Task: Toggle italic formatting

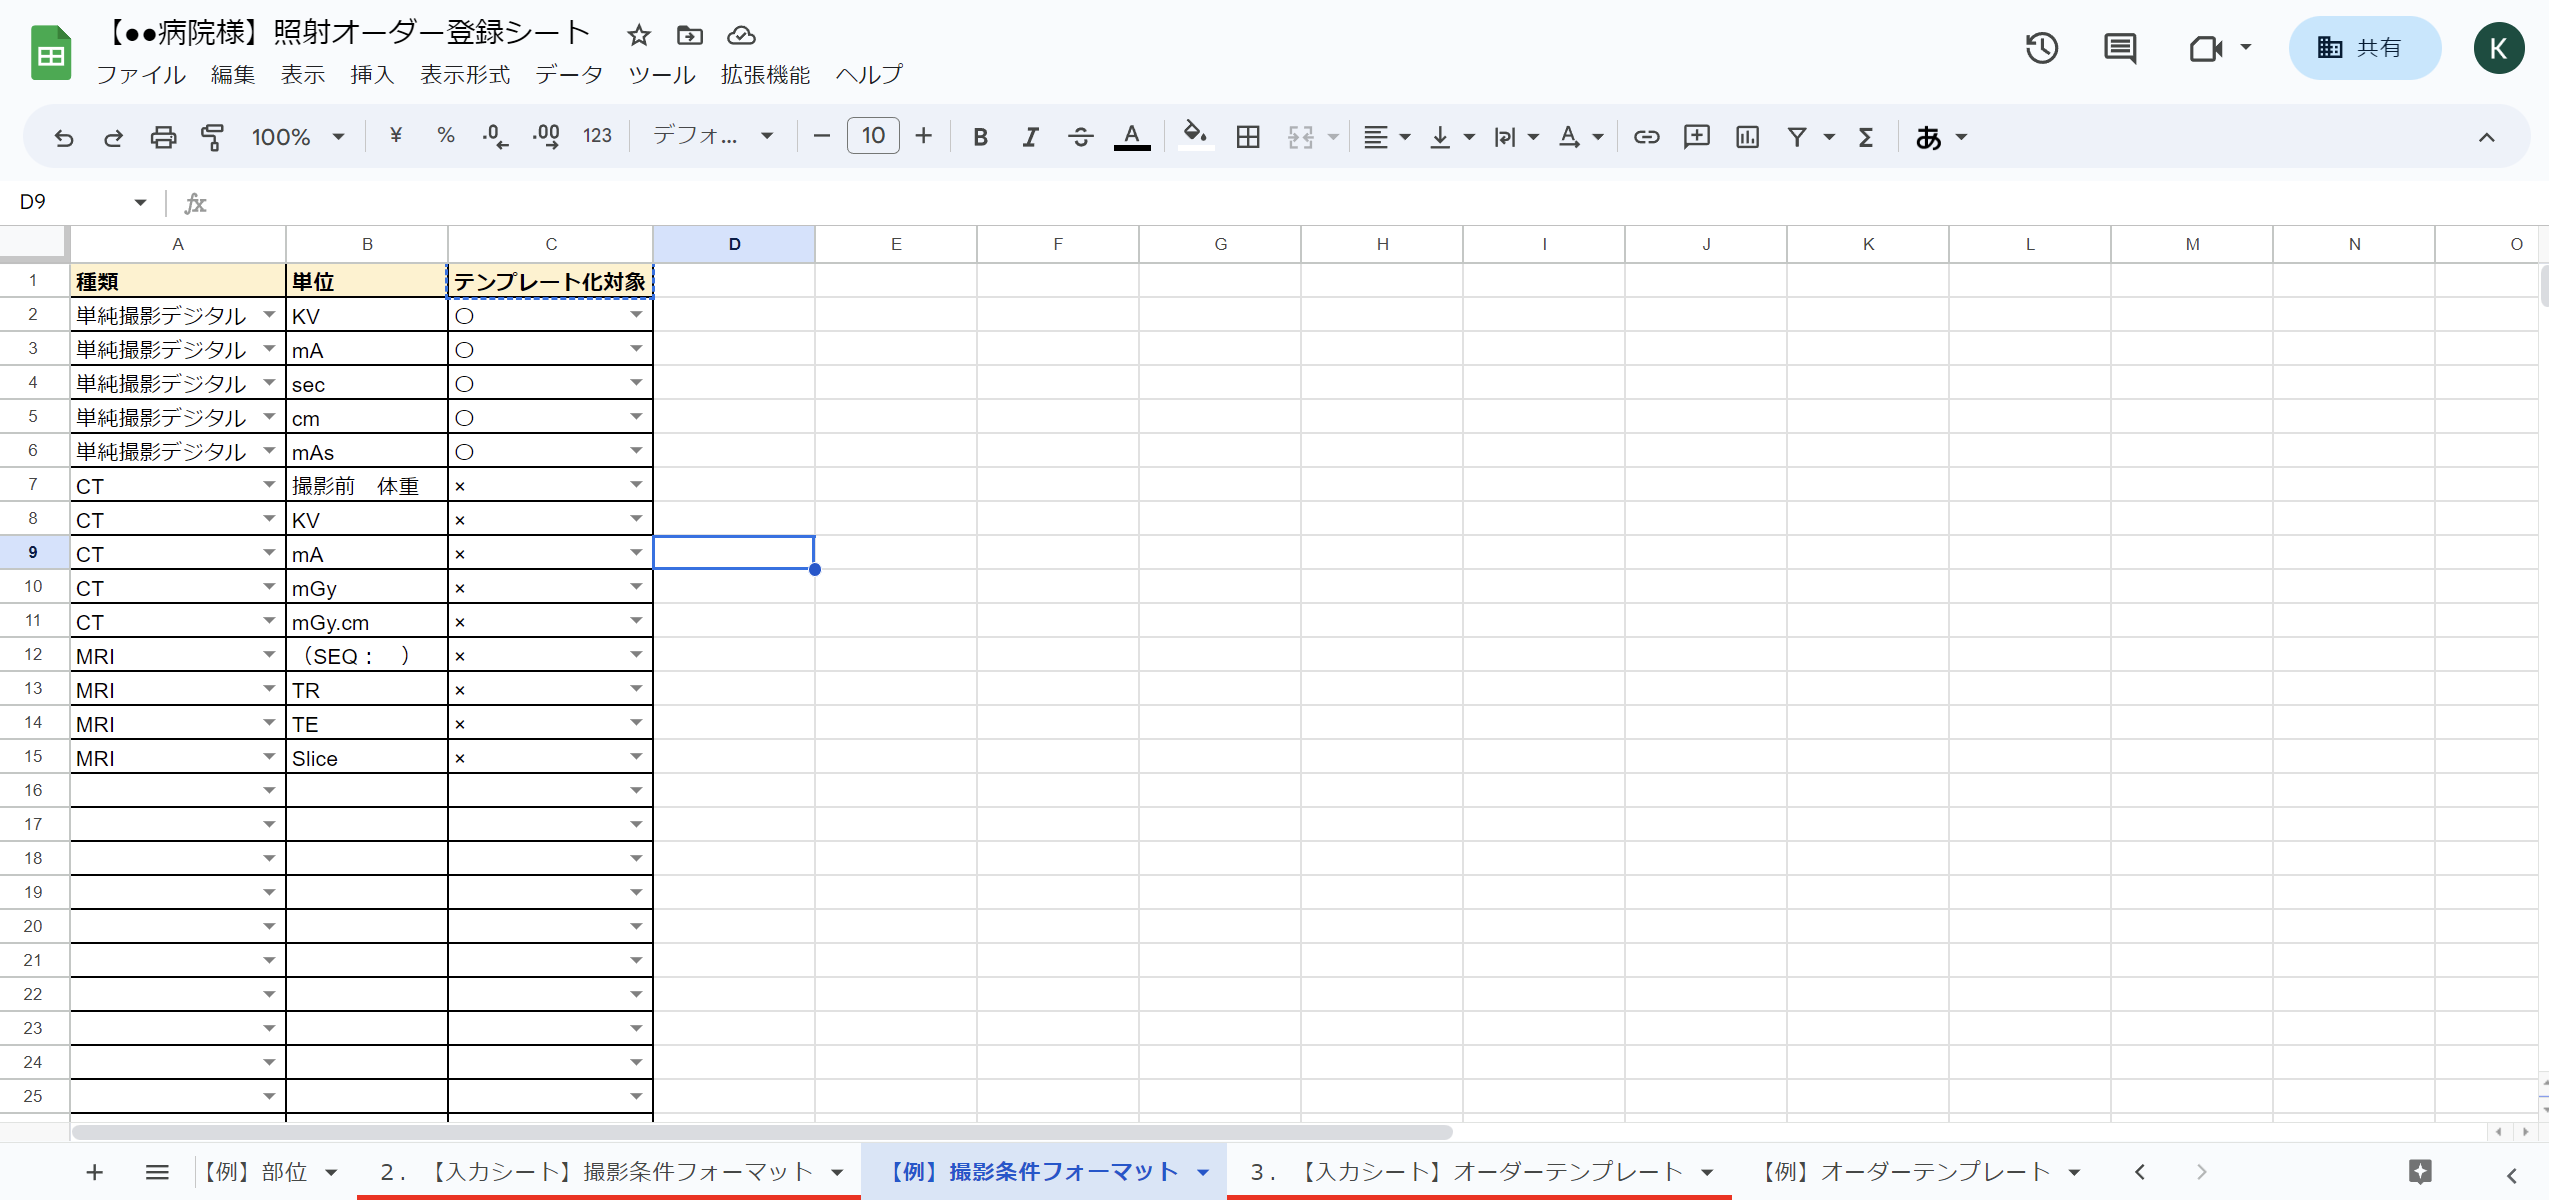Action: pyautogui.click(x=1030, y=137)
